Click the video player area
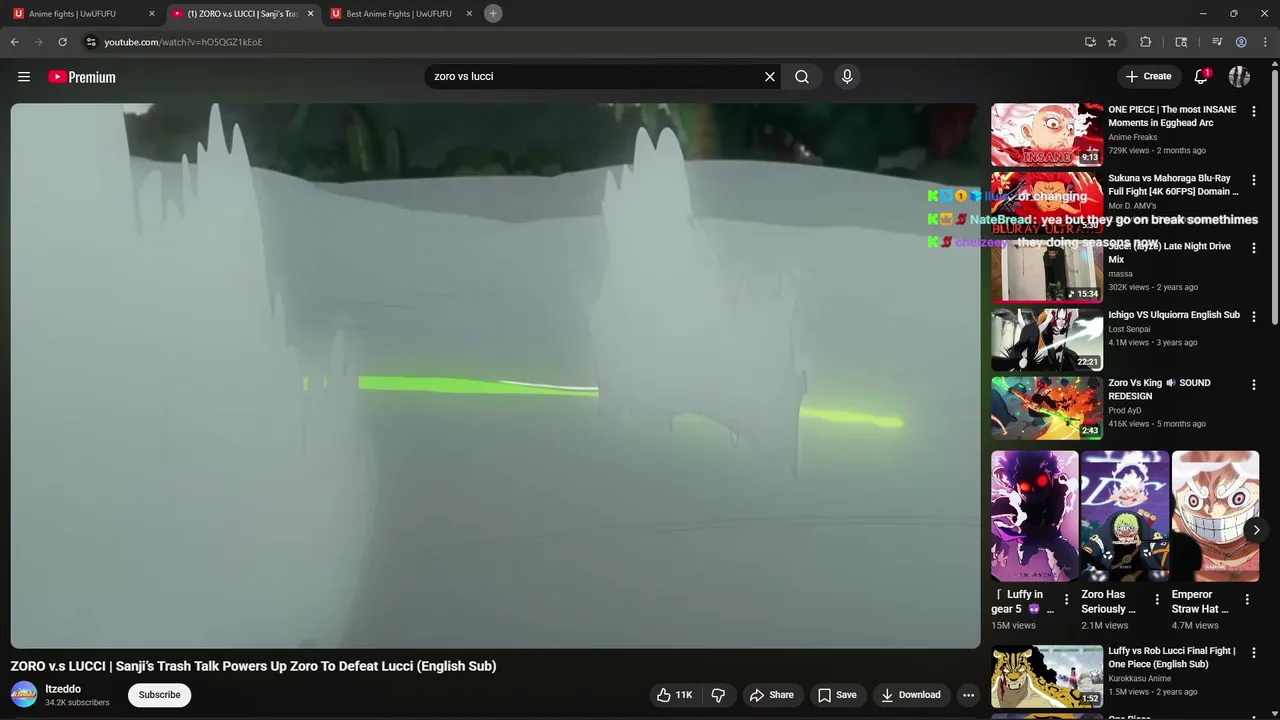This screenshot has width=1280, height=720. [495, 376]
